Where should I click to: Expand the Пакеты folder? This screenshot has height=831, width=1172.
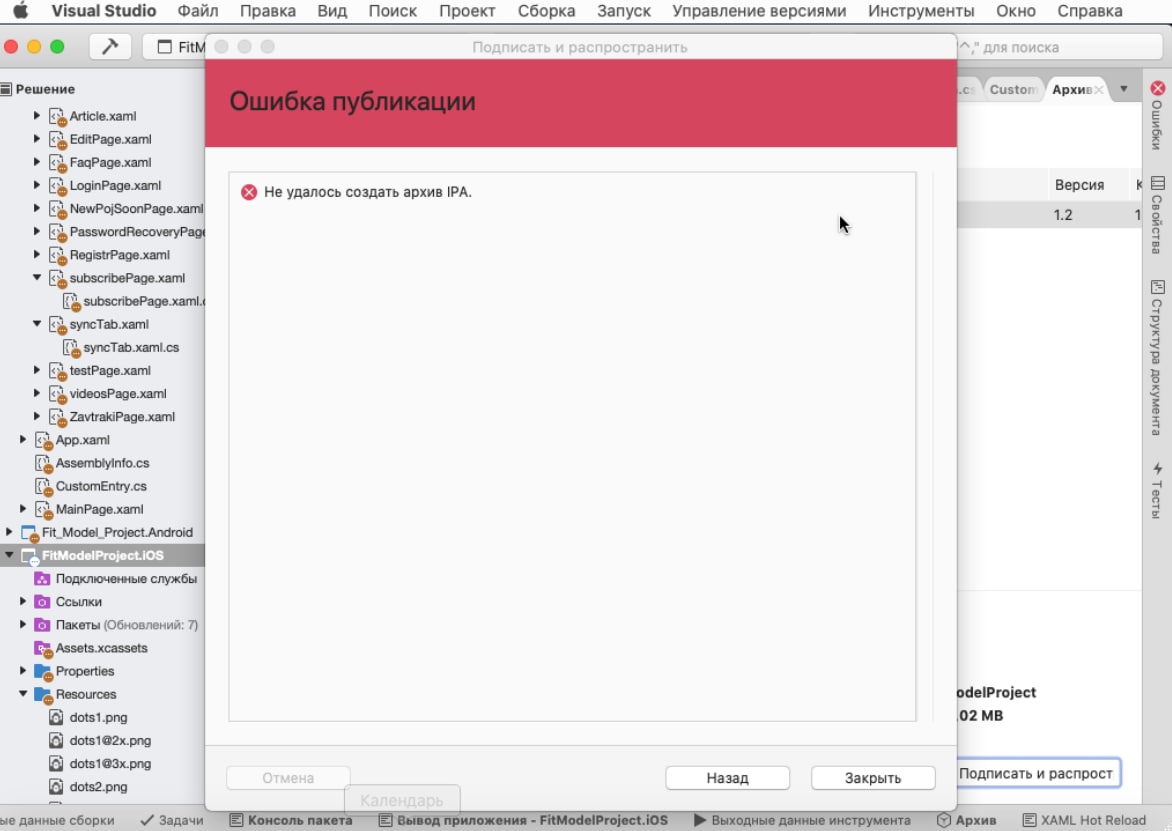[23, 625]
